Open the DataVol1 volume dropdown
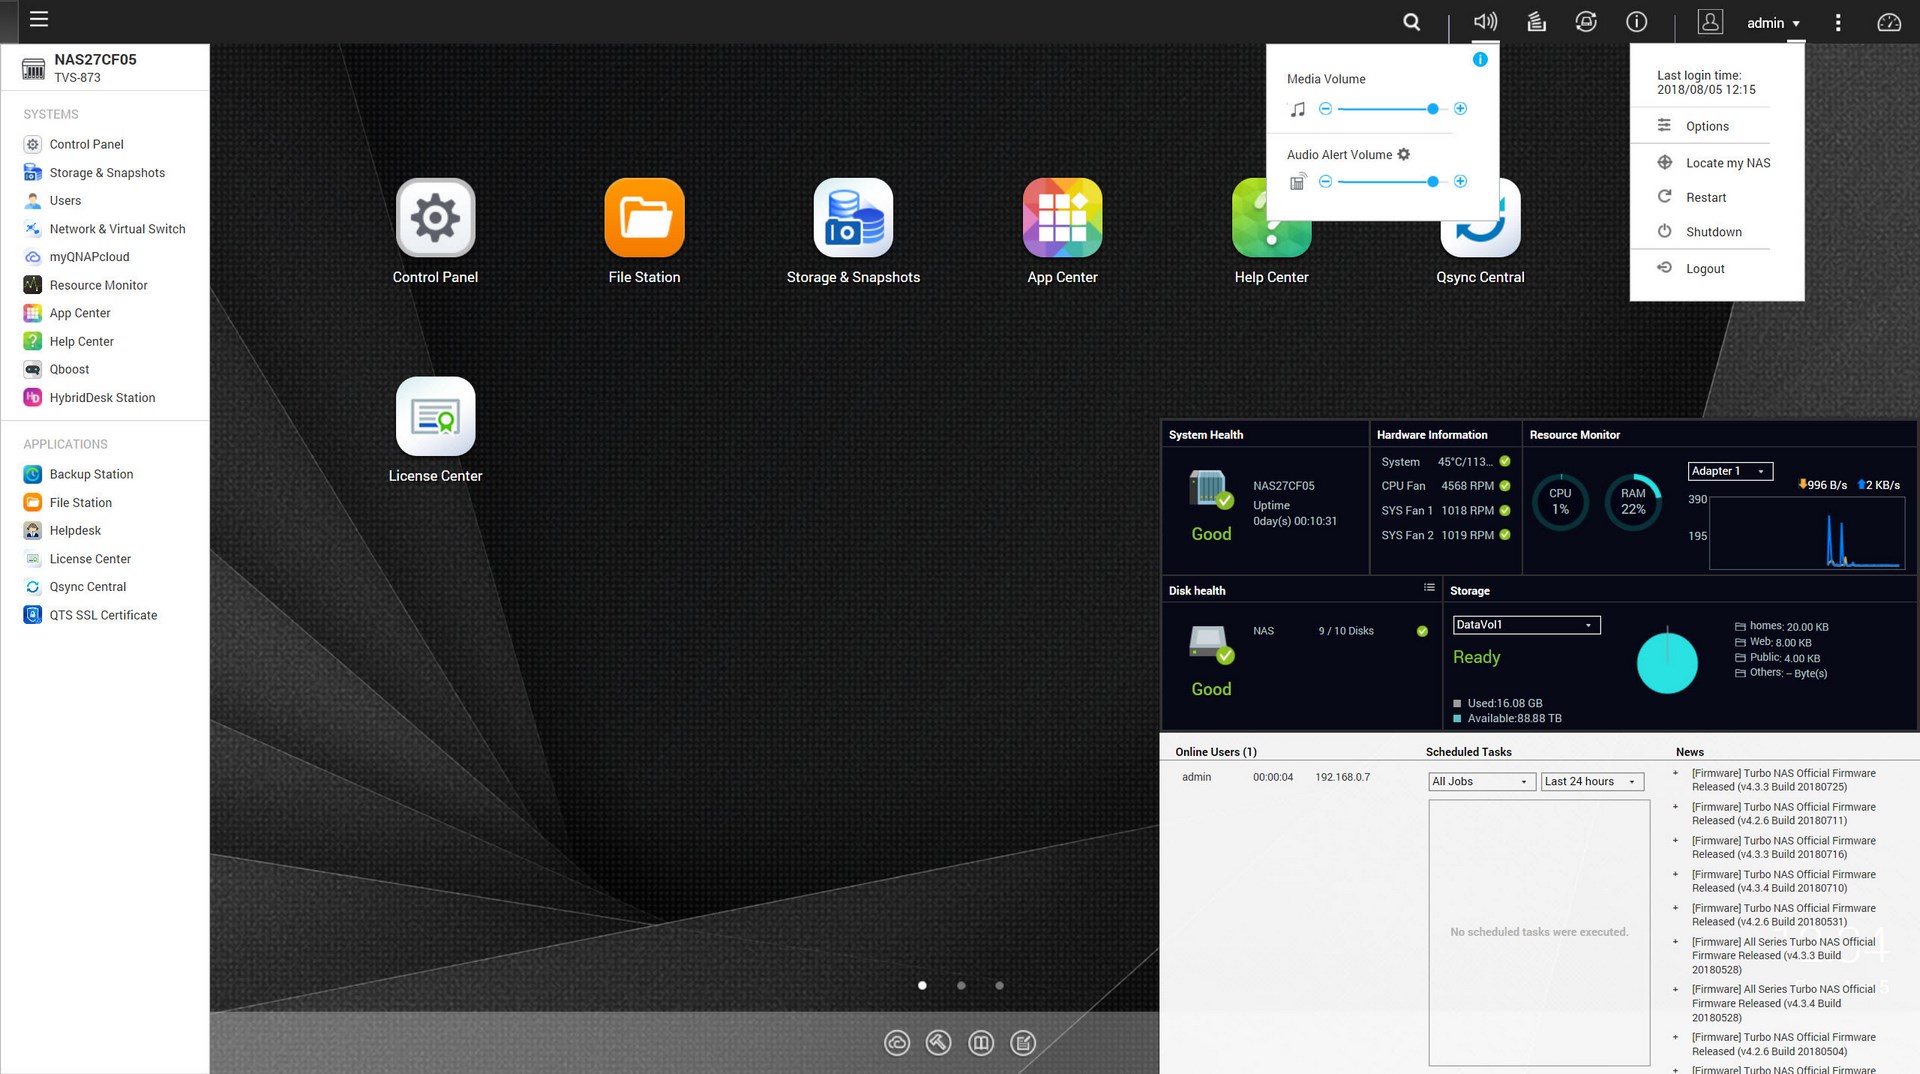Image resolution: width=1920 pixels, height=1074 pixels. [1526, 625]
